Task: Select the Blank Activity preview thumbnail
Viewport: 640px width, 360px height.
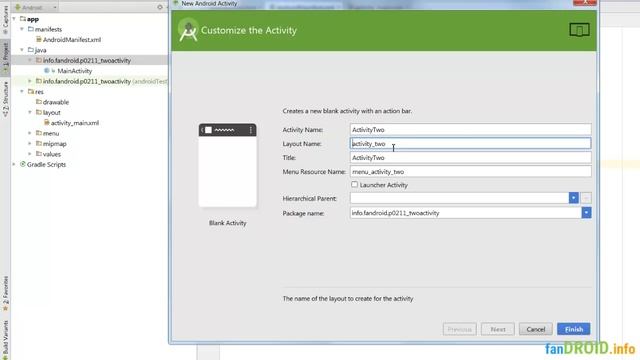Action: [227, 165]
